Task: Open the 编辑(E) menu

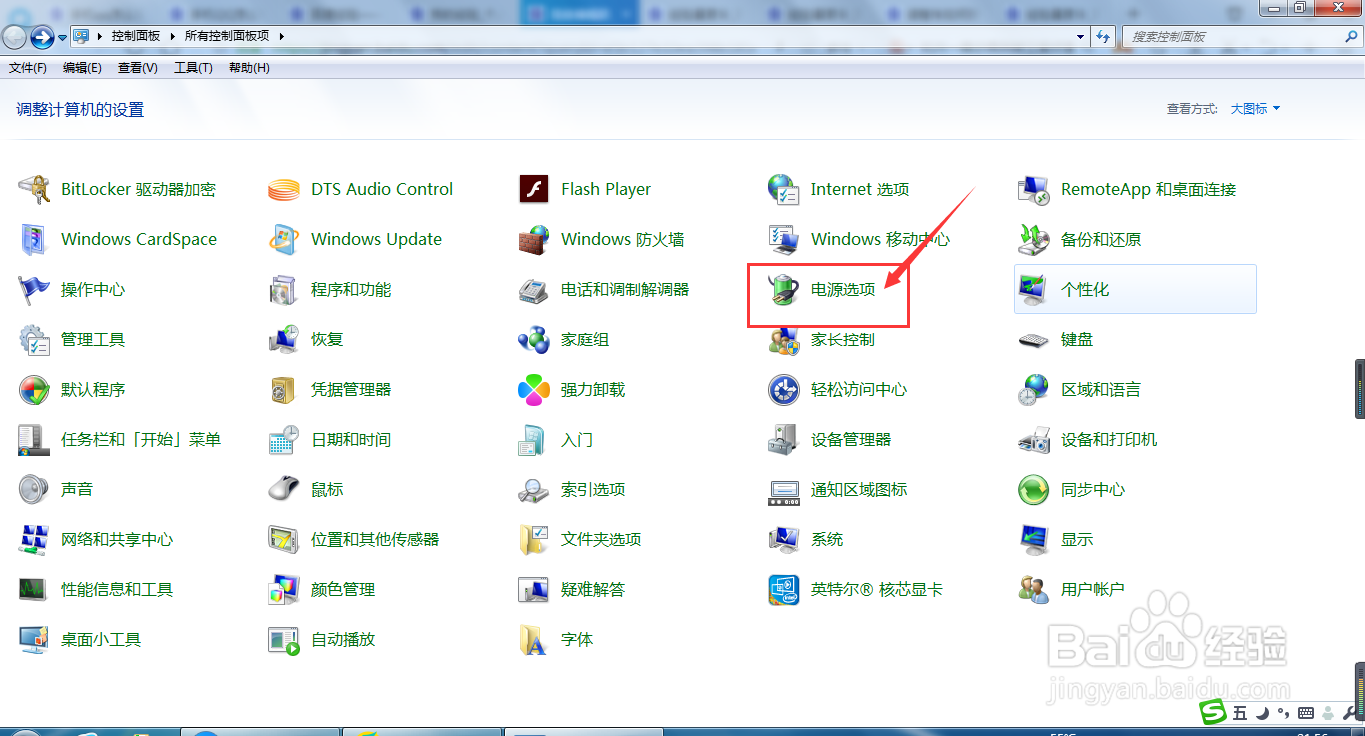Action: [82, 68]
